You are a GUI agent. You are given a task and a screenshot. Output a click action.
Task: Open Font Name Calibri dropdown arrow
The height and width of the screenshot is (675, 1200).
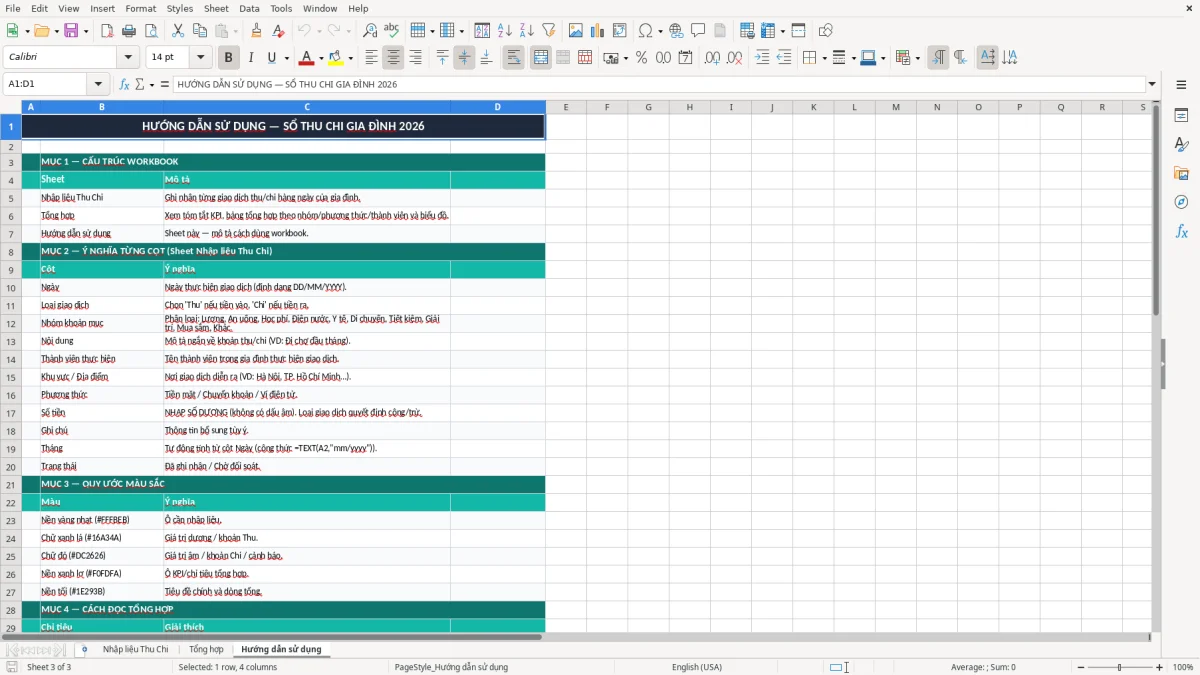coord(128,58)
